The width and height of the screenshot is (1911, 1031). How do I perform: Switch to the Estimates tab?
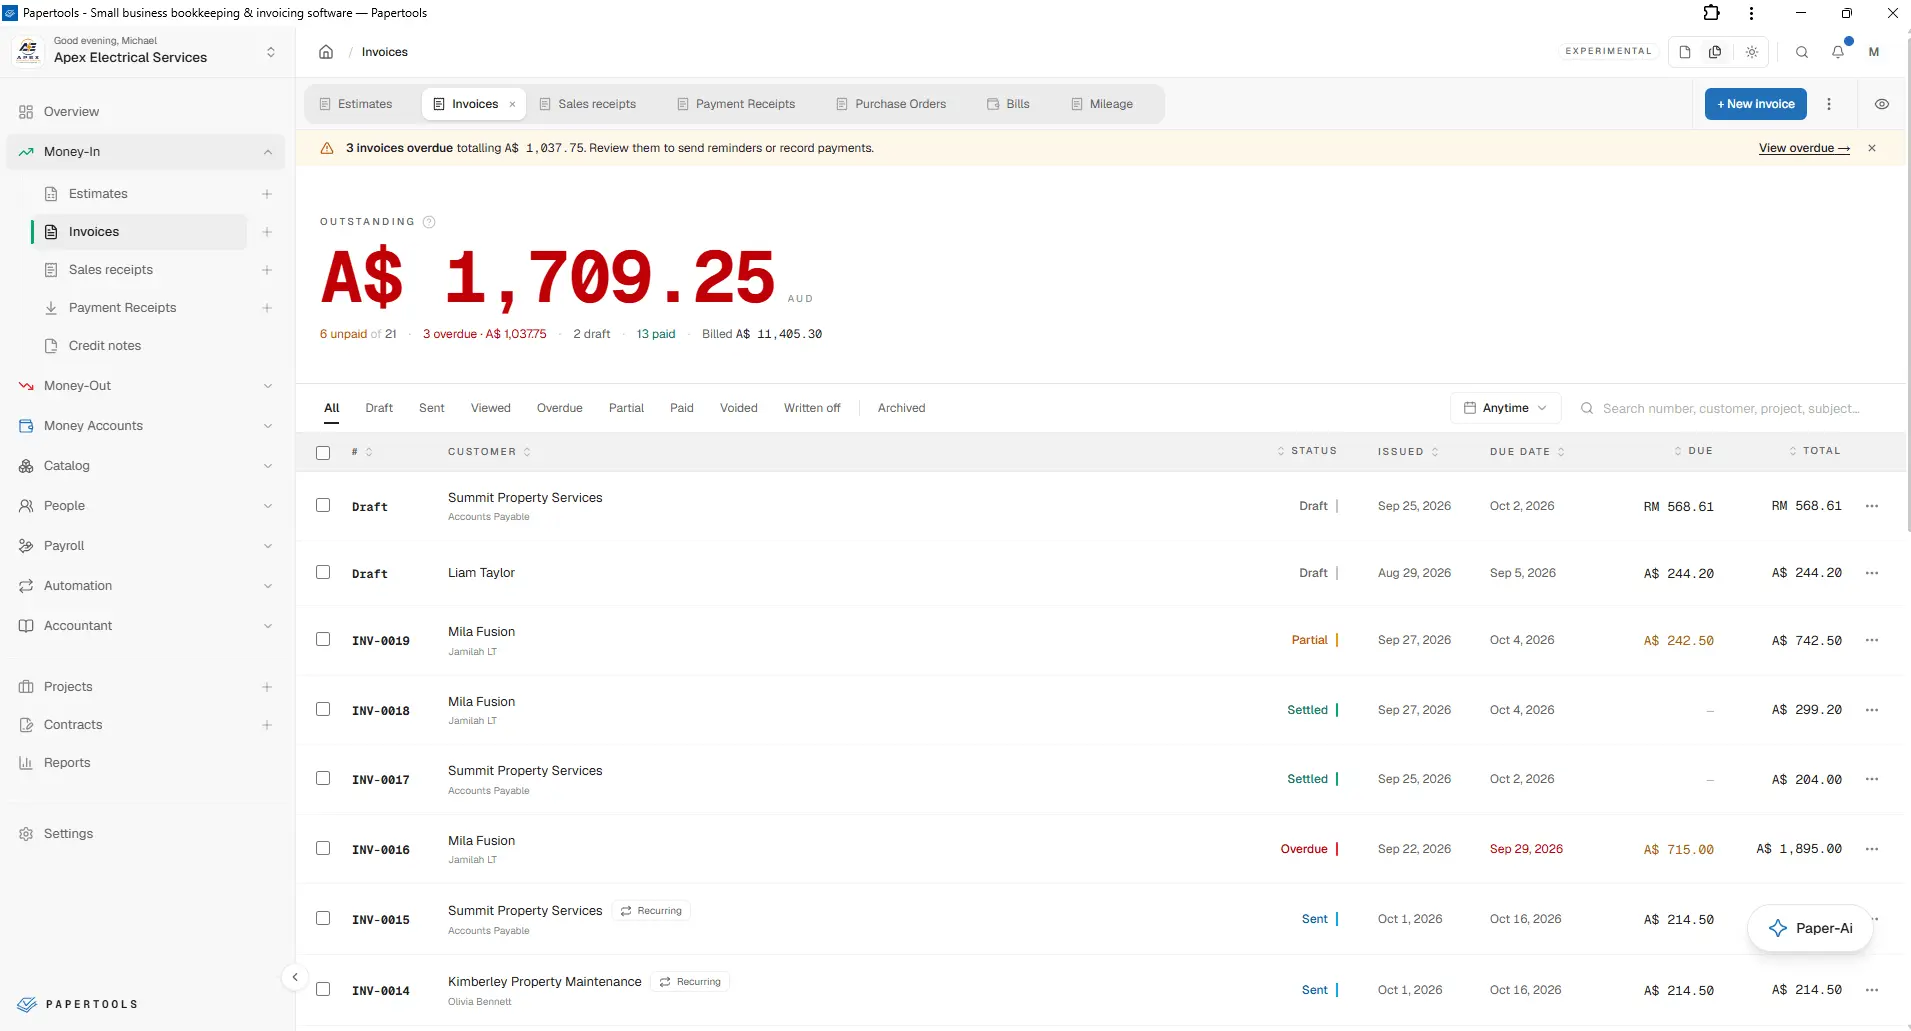point(356,104)
